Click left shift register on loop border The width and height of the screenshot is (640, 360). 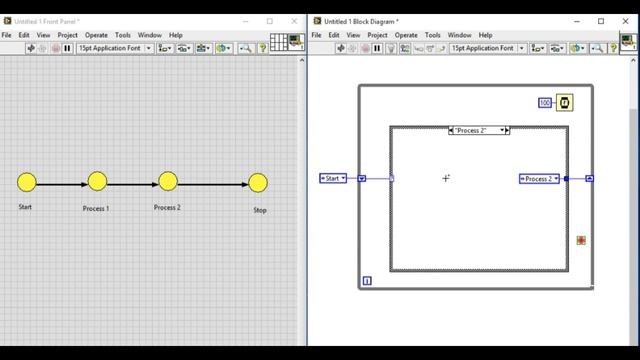[362, 178]
